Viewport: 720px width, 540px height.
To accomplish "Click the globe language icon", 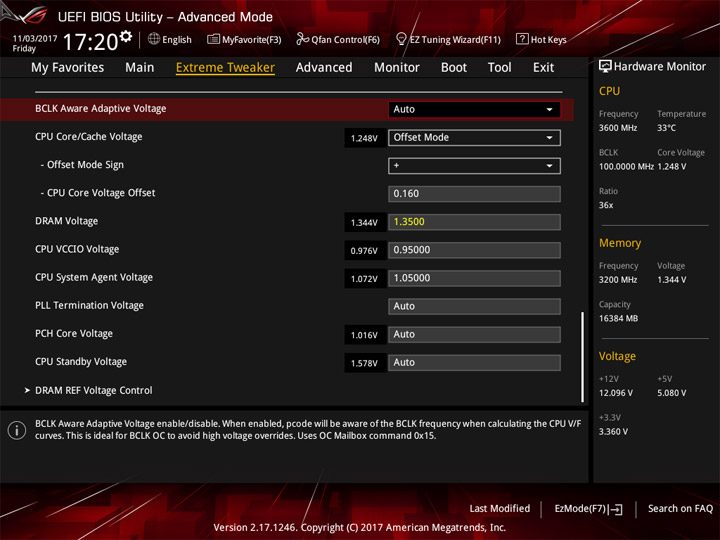I will coord(154,39).
